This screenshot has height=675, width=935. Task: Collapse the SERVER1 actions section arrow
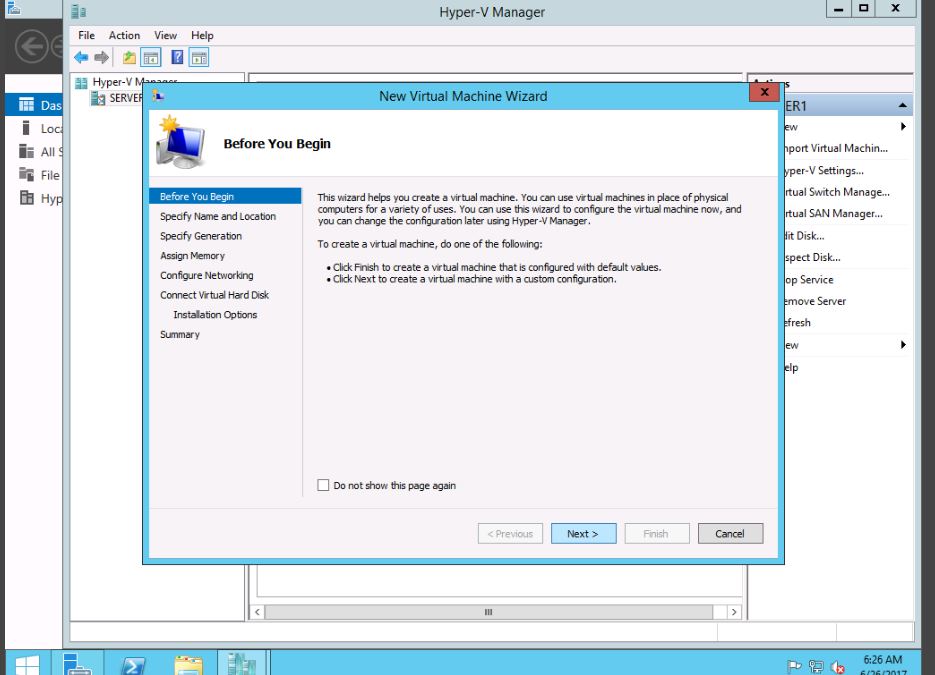pyautogui.click(x=903, y=106)
